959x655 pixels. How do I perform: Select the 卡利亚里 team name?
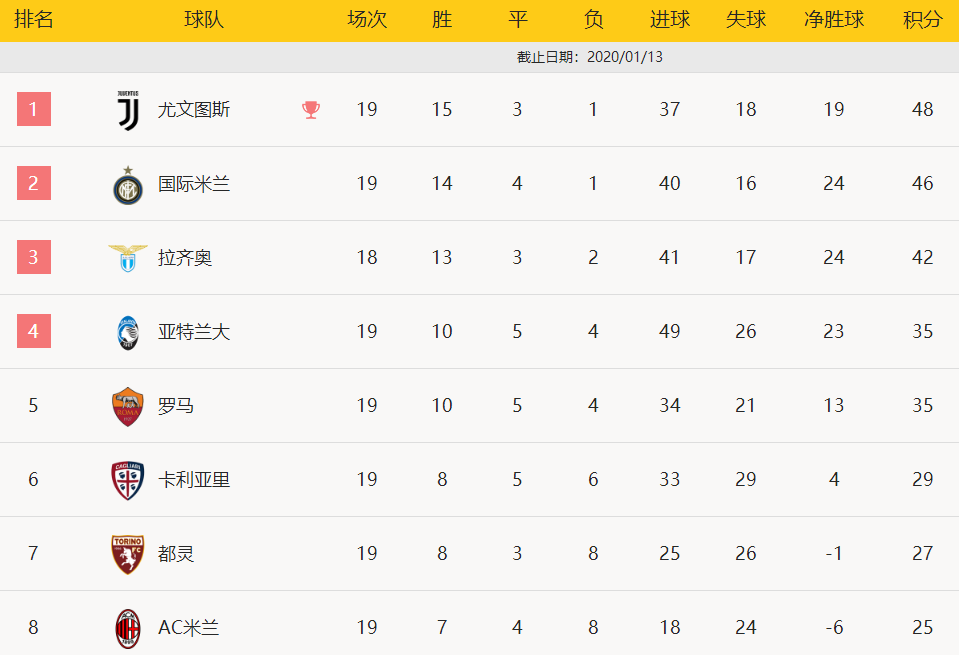click(x=194, y=479)
